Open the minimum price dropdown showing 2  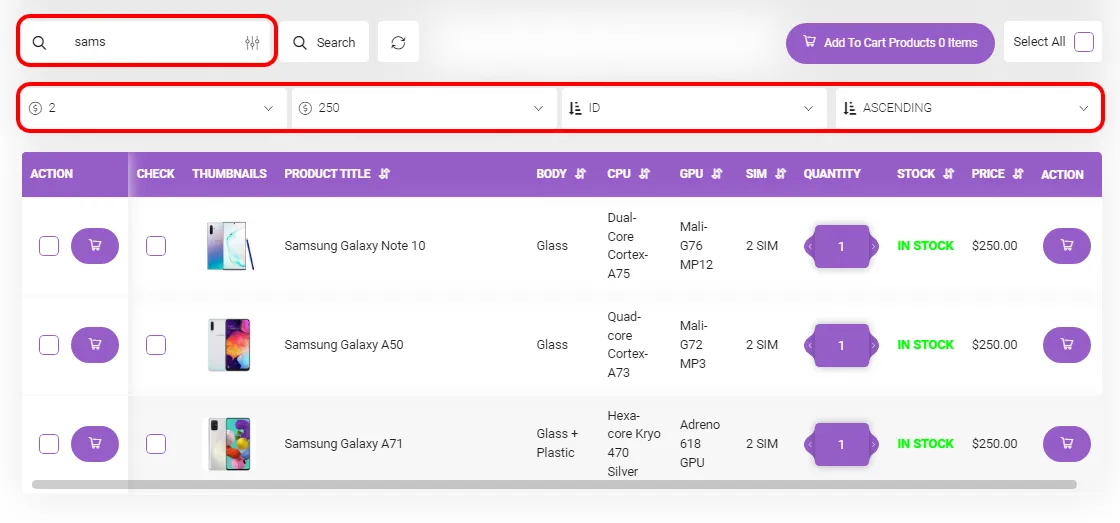pyautogui.click(x=152, y=108)
